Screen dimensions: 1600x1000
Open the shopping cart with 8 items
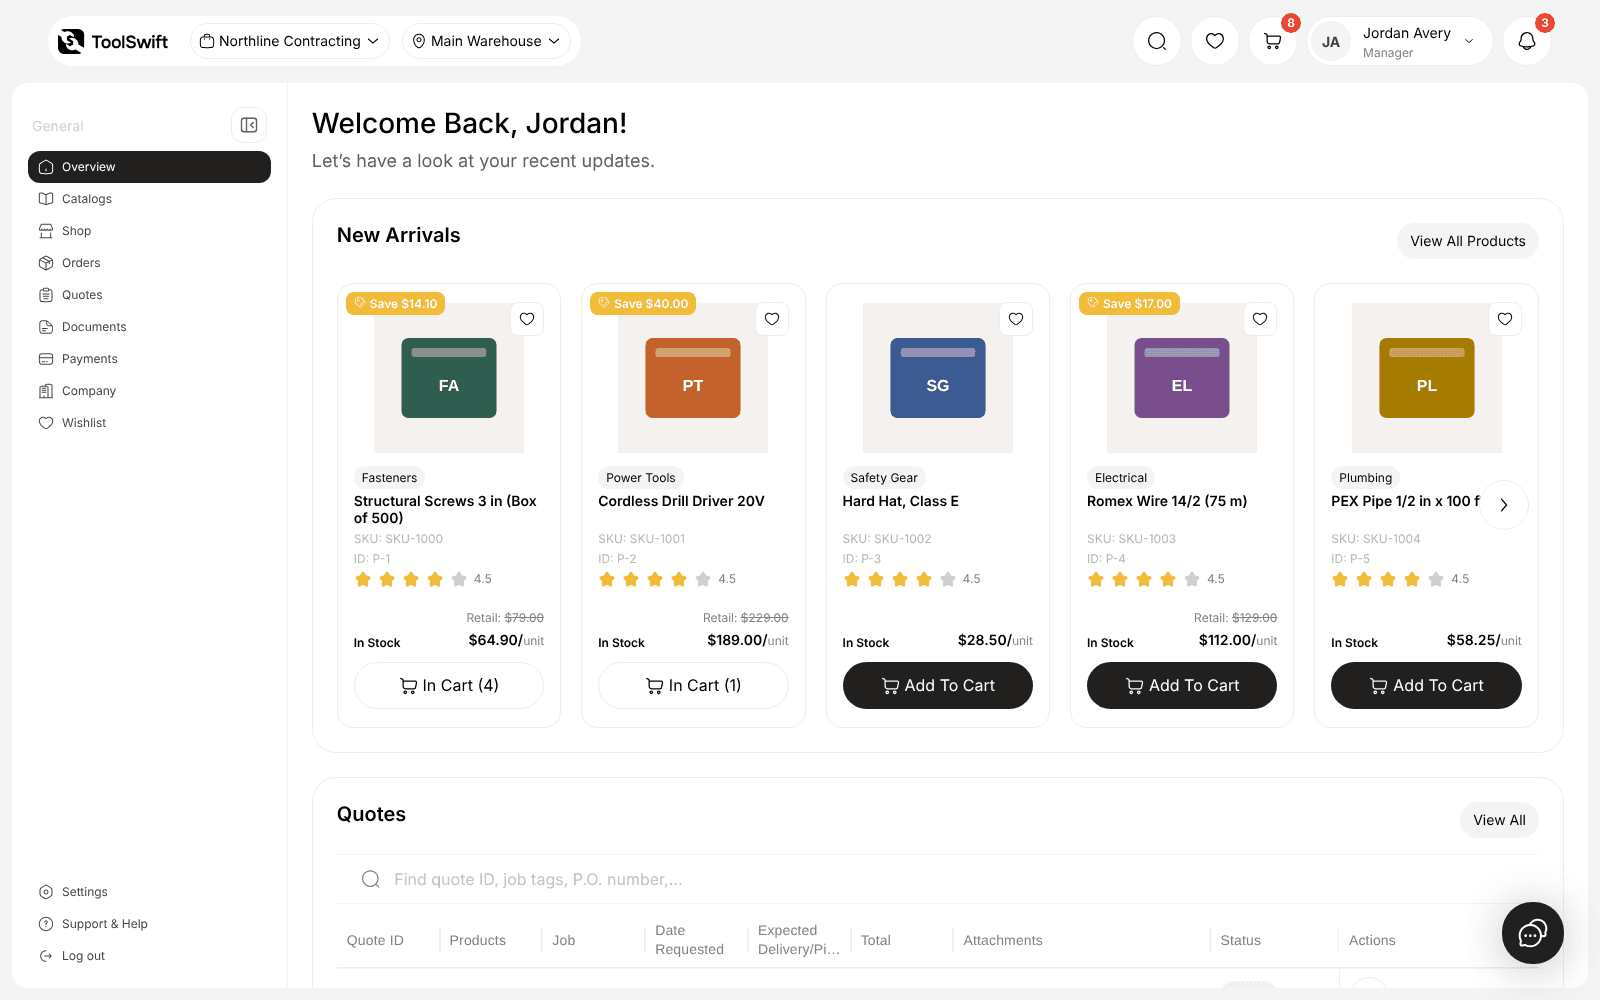(1273, 41)
